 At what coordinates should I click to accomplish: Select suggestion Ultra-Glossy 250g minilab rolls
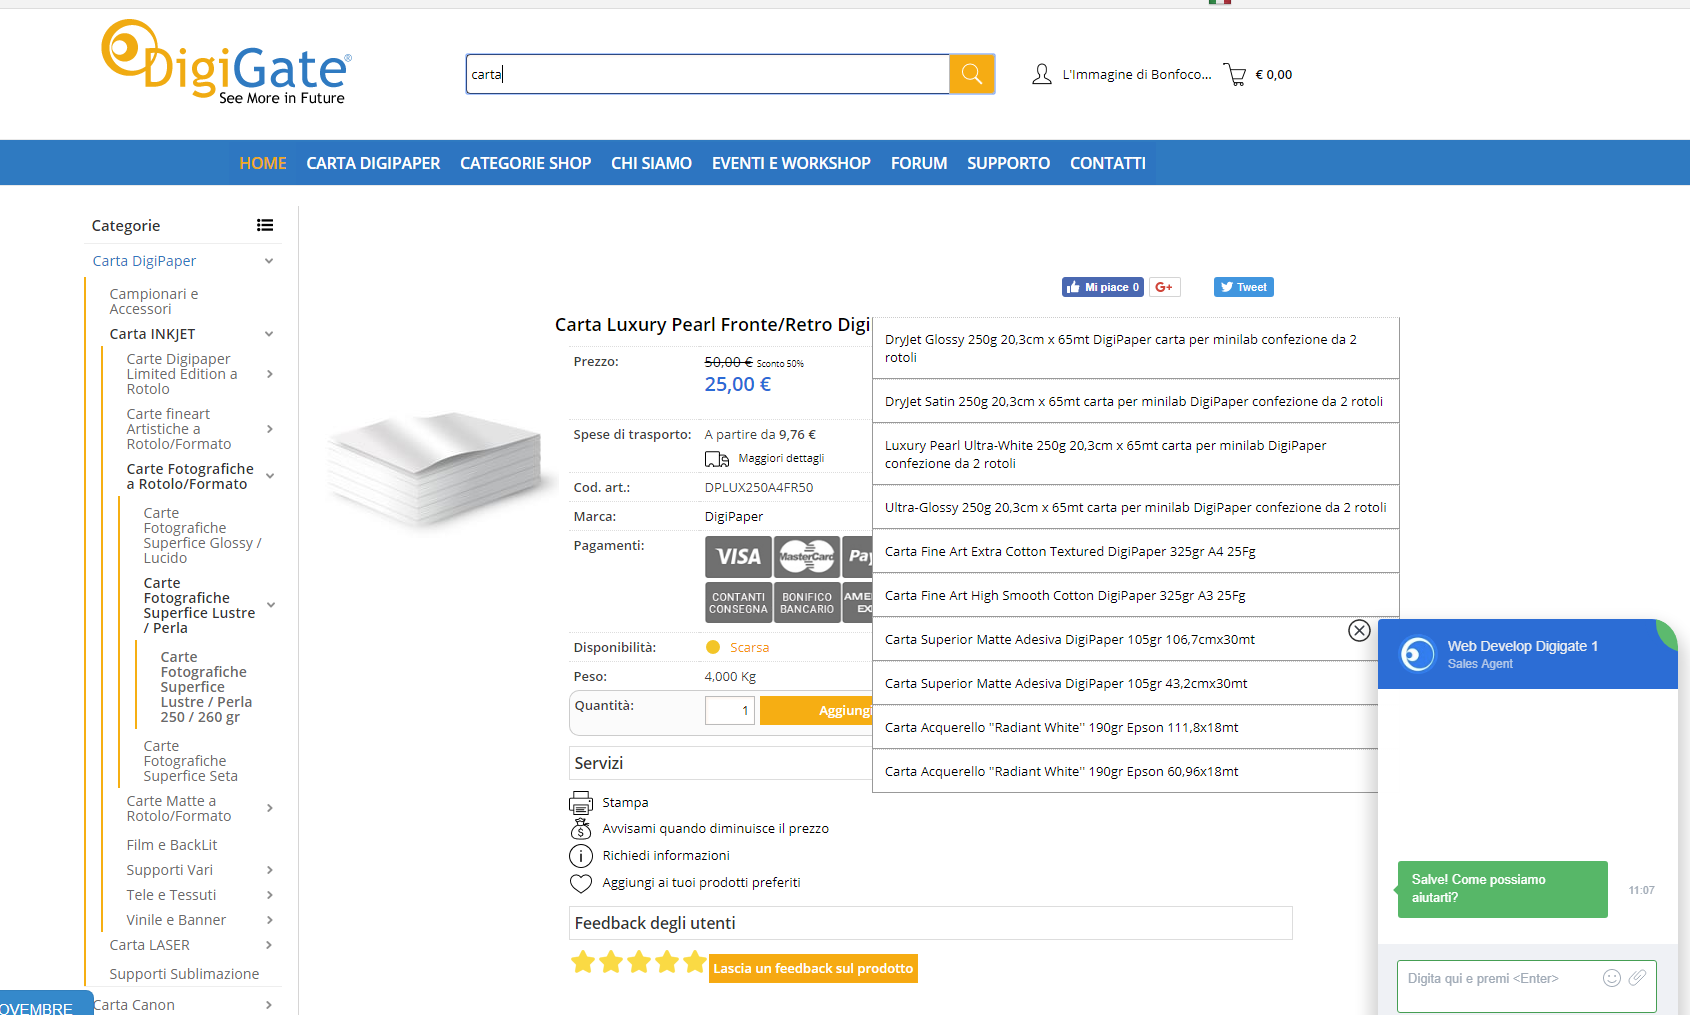click(1135, 507)
